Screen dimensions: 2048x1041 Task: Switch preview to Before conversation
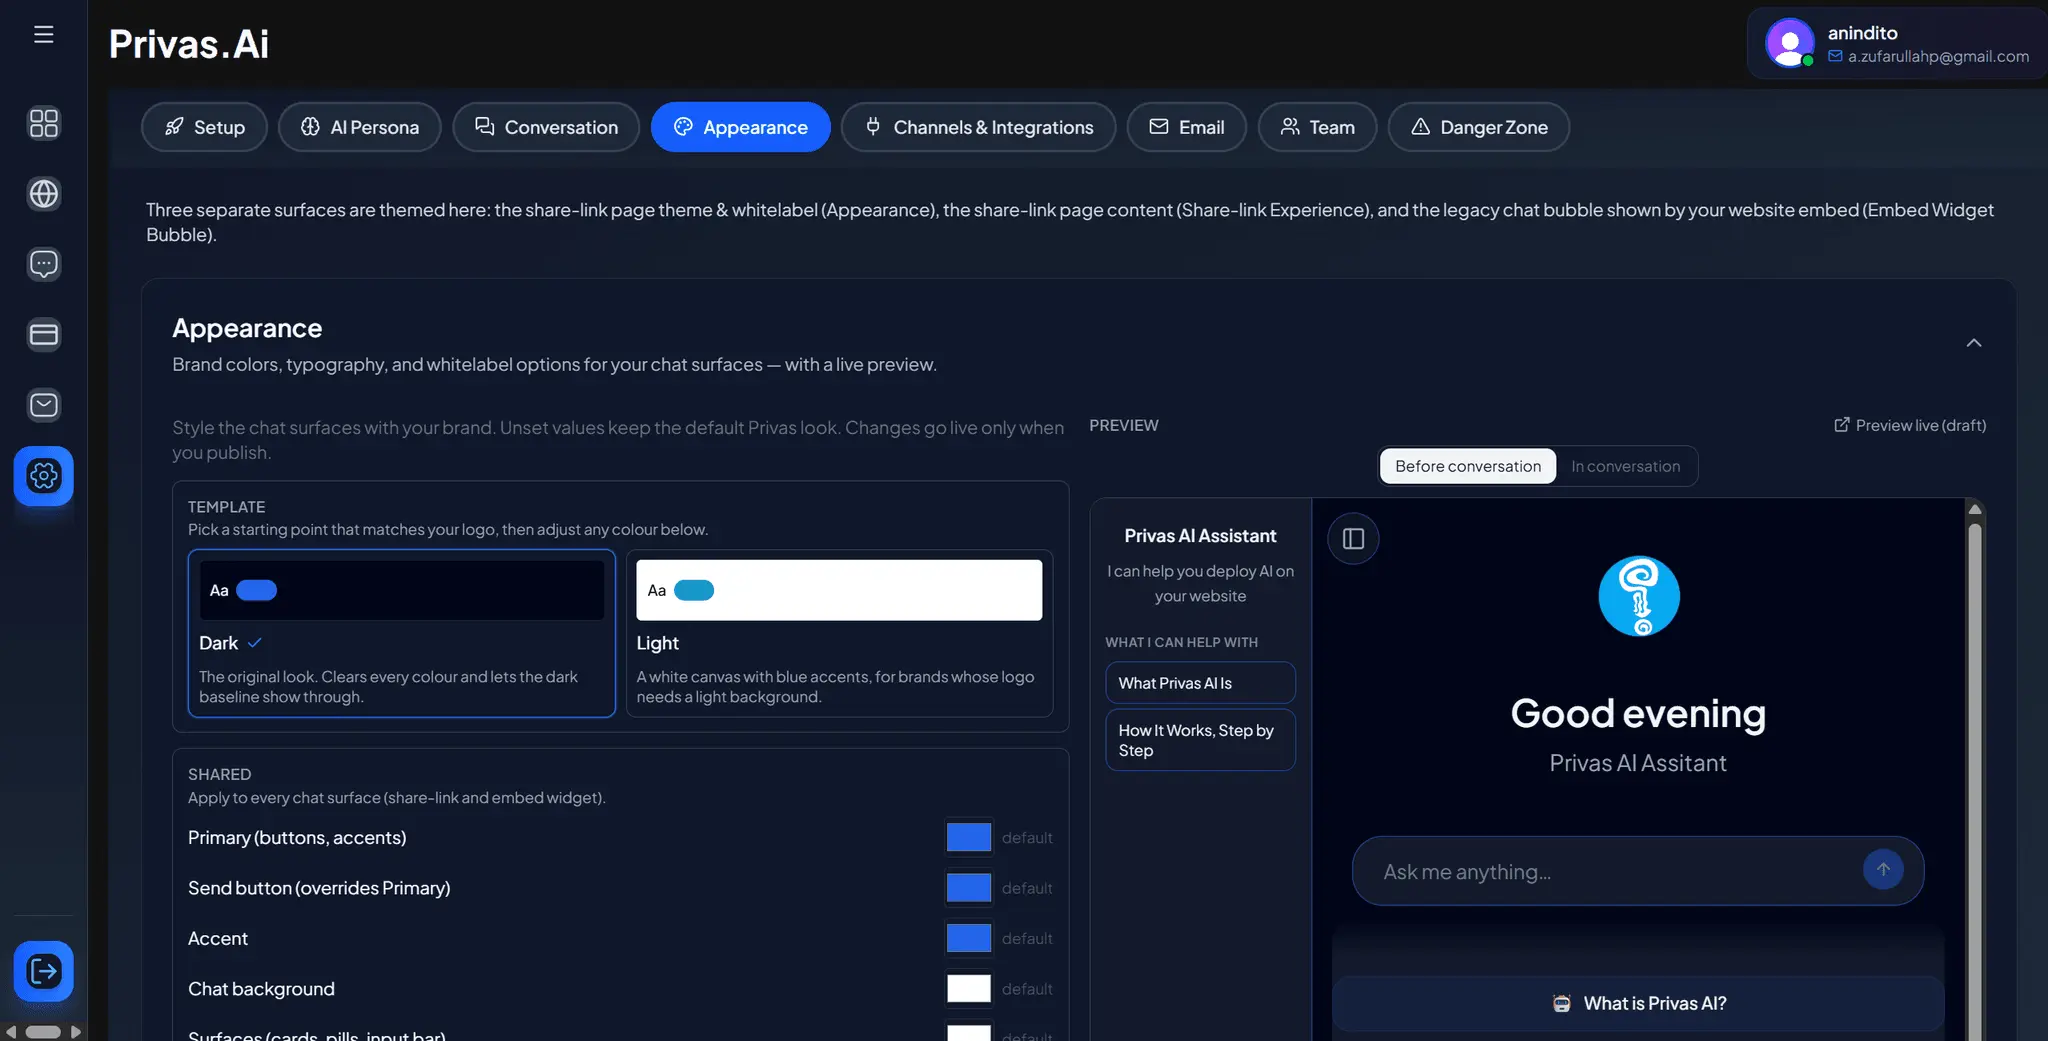click(1468, 466)
